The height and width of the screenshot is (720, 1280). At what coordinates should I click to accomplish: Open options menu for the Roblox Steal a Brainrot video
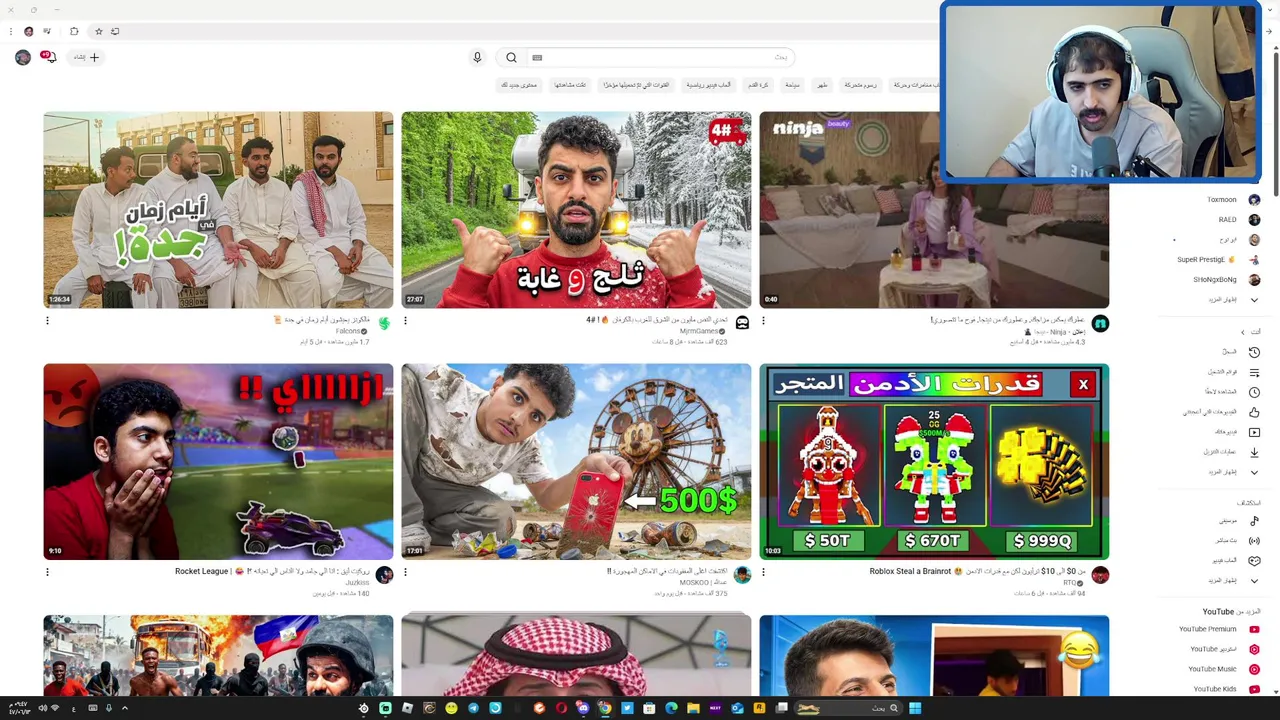[763, 572]
